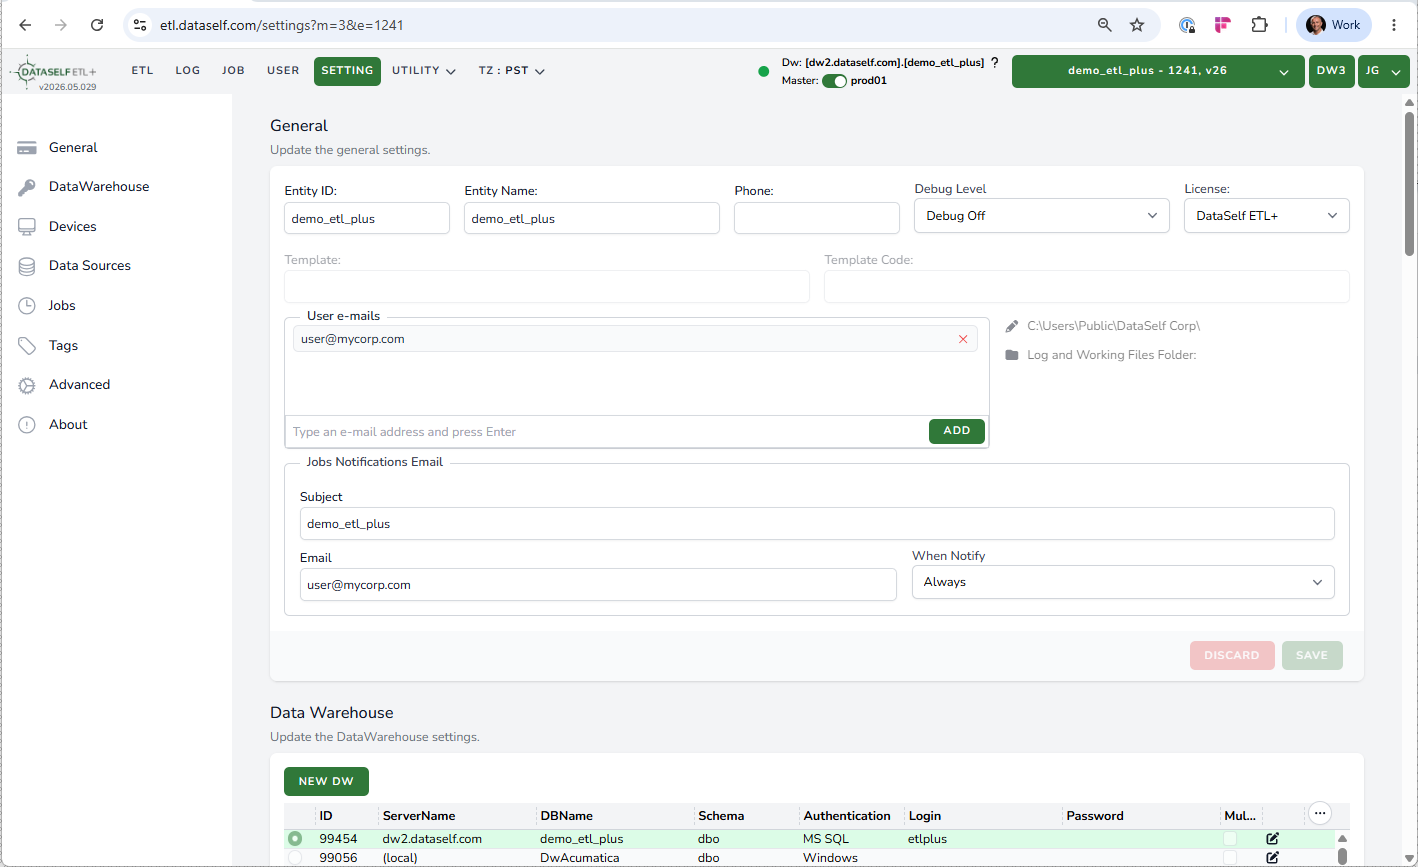1419x867 pixels.
Task: Select the Setting tab
Action: point(347,71)
